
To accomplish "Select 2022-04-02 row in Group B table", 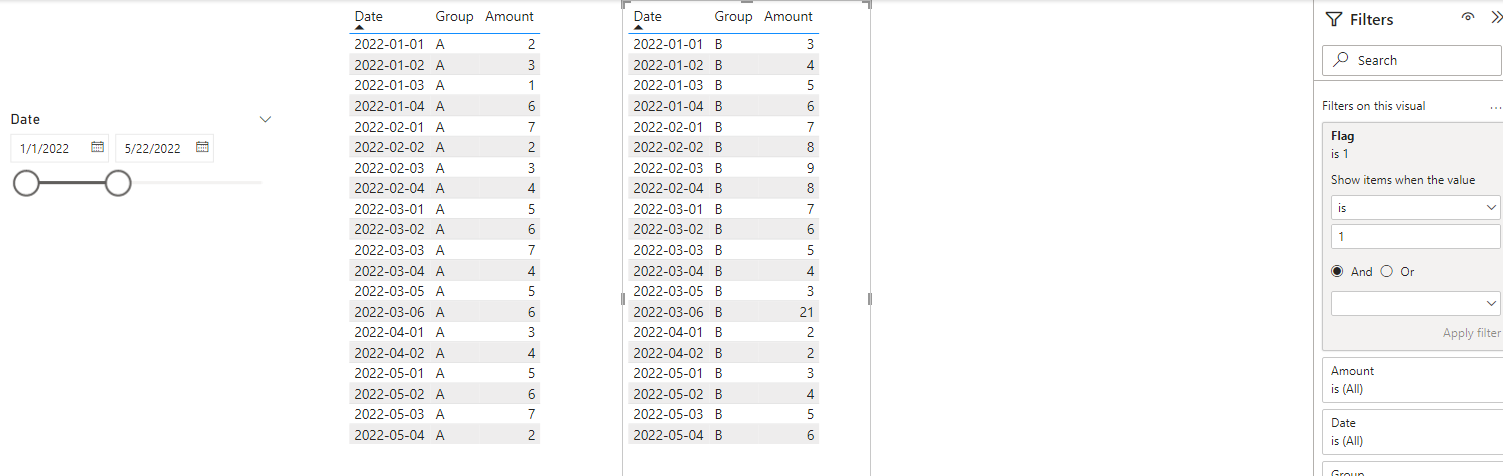I will (723, 353).
